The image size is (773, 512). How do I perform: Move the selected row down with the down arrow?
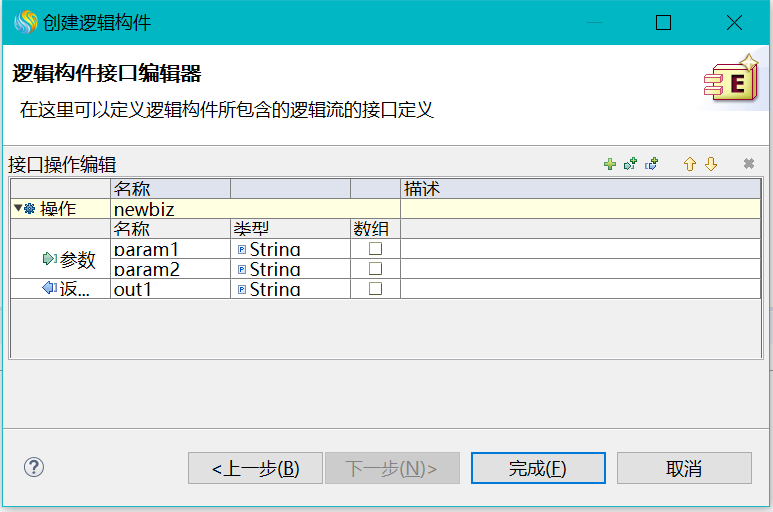point(711,165)
